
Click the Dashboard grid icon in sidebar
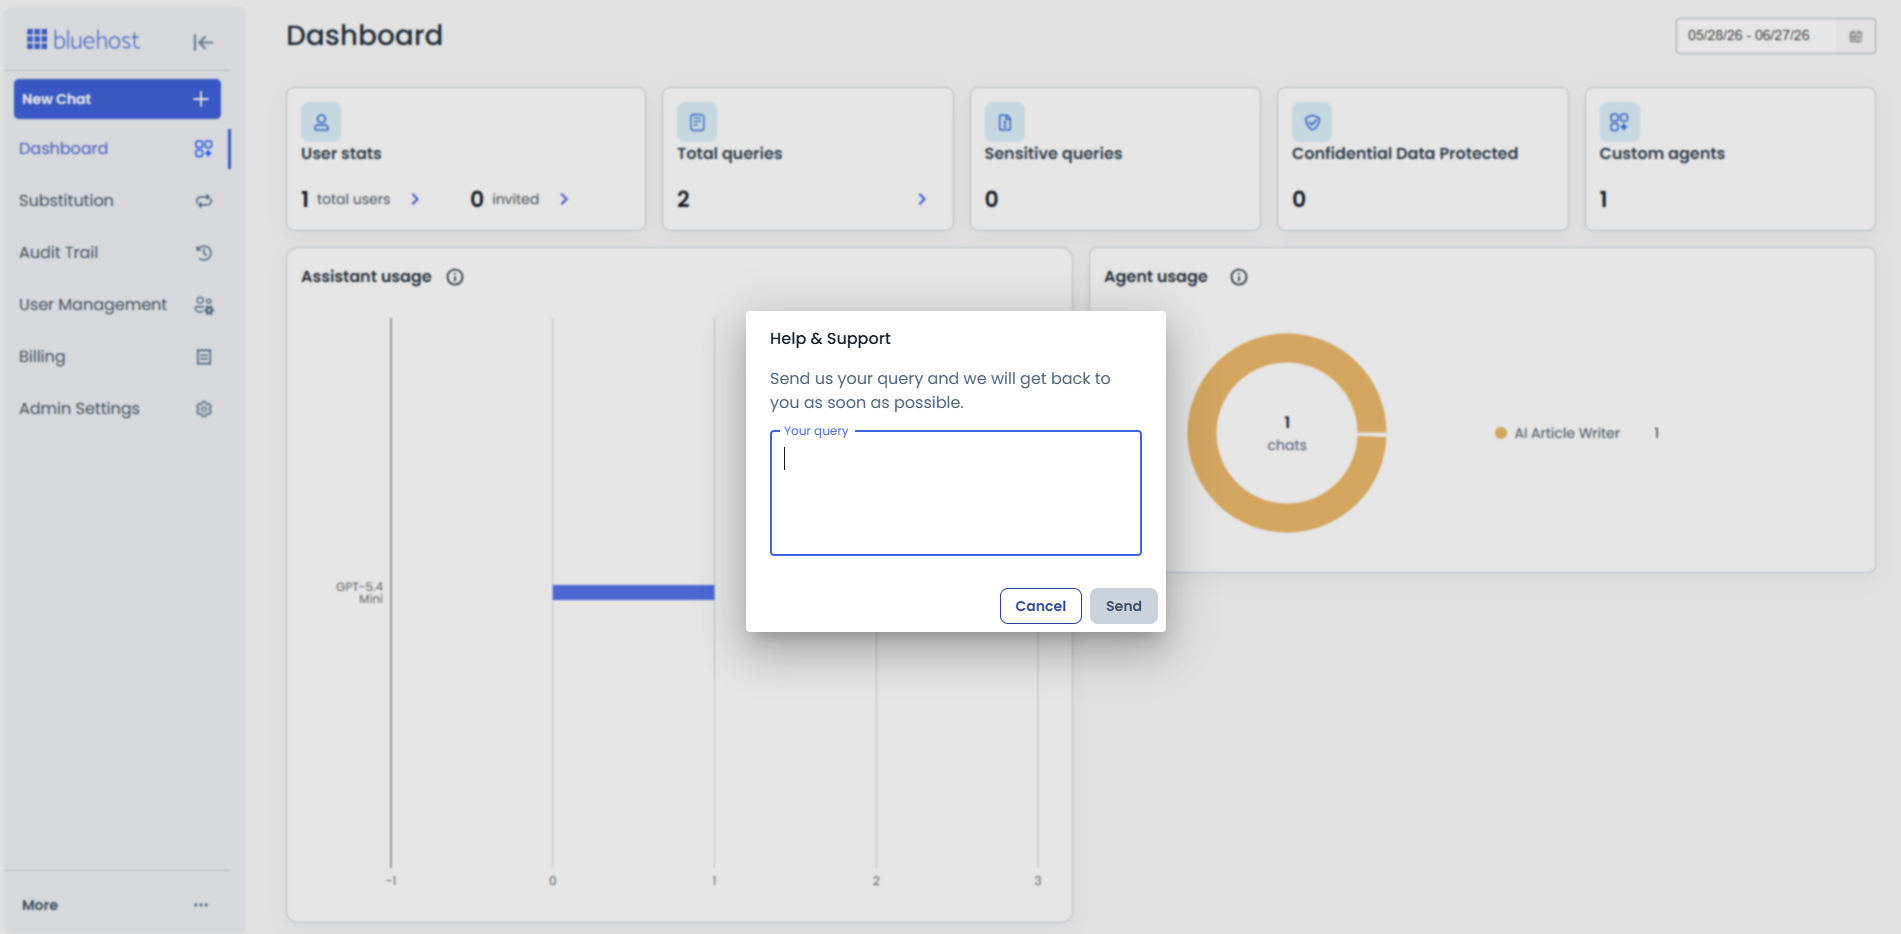click(x=204, y=149)
